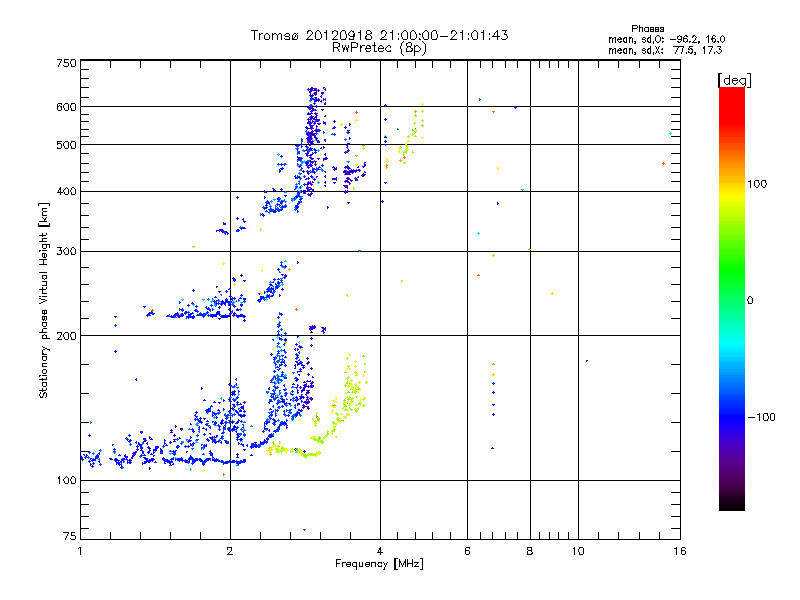This screenshot has width=800, height=600.
Task: Click the x-axis label 1
Action: click(80, 551)
